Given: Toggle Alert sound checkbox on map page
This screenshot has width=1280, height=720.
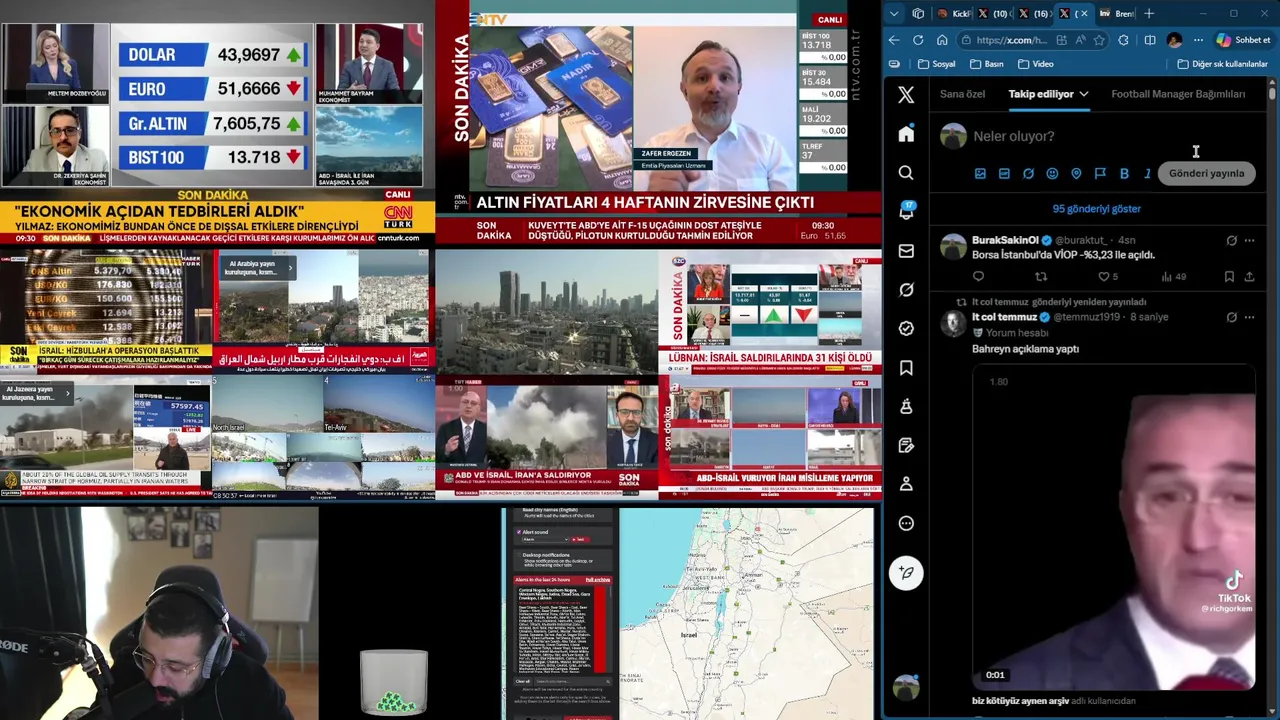Looking at the screenshot, I should point(519,532).
